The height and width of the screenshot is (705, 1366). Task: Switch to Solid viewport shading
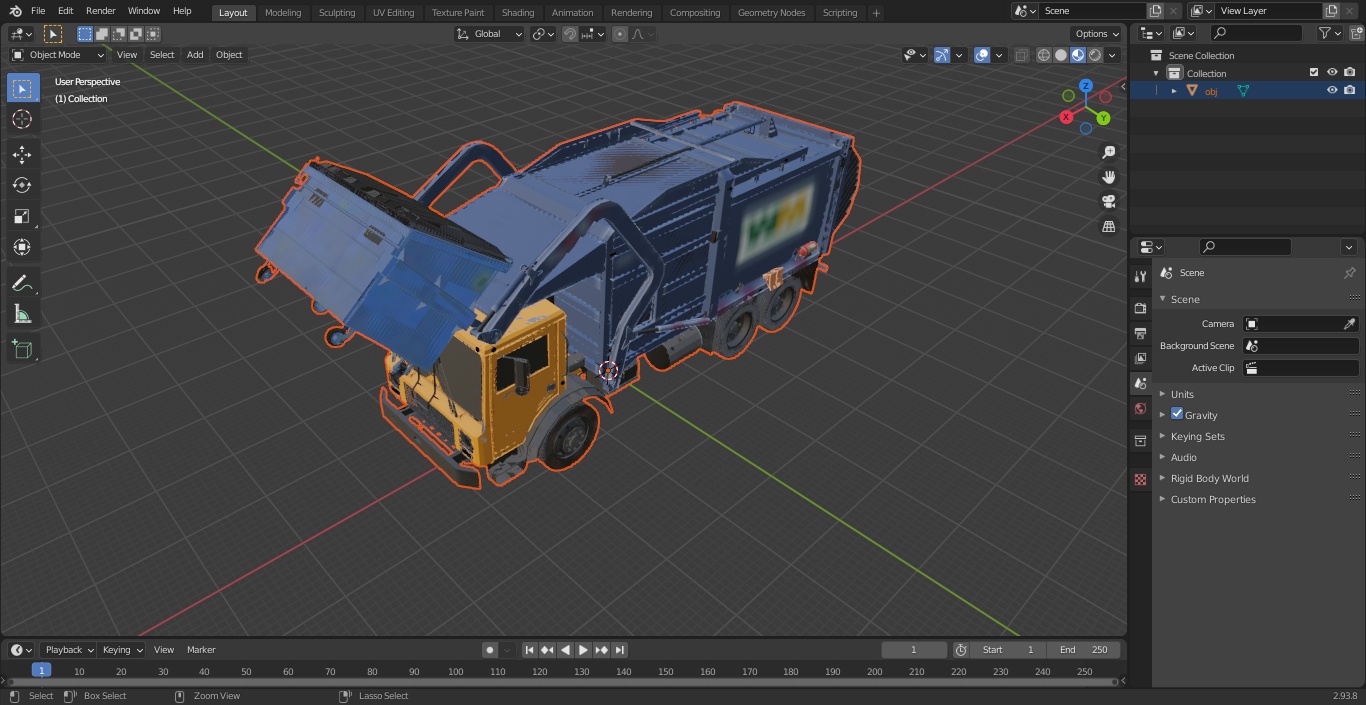pyautogui.click(x=1061, y=55)
